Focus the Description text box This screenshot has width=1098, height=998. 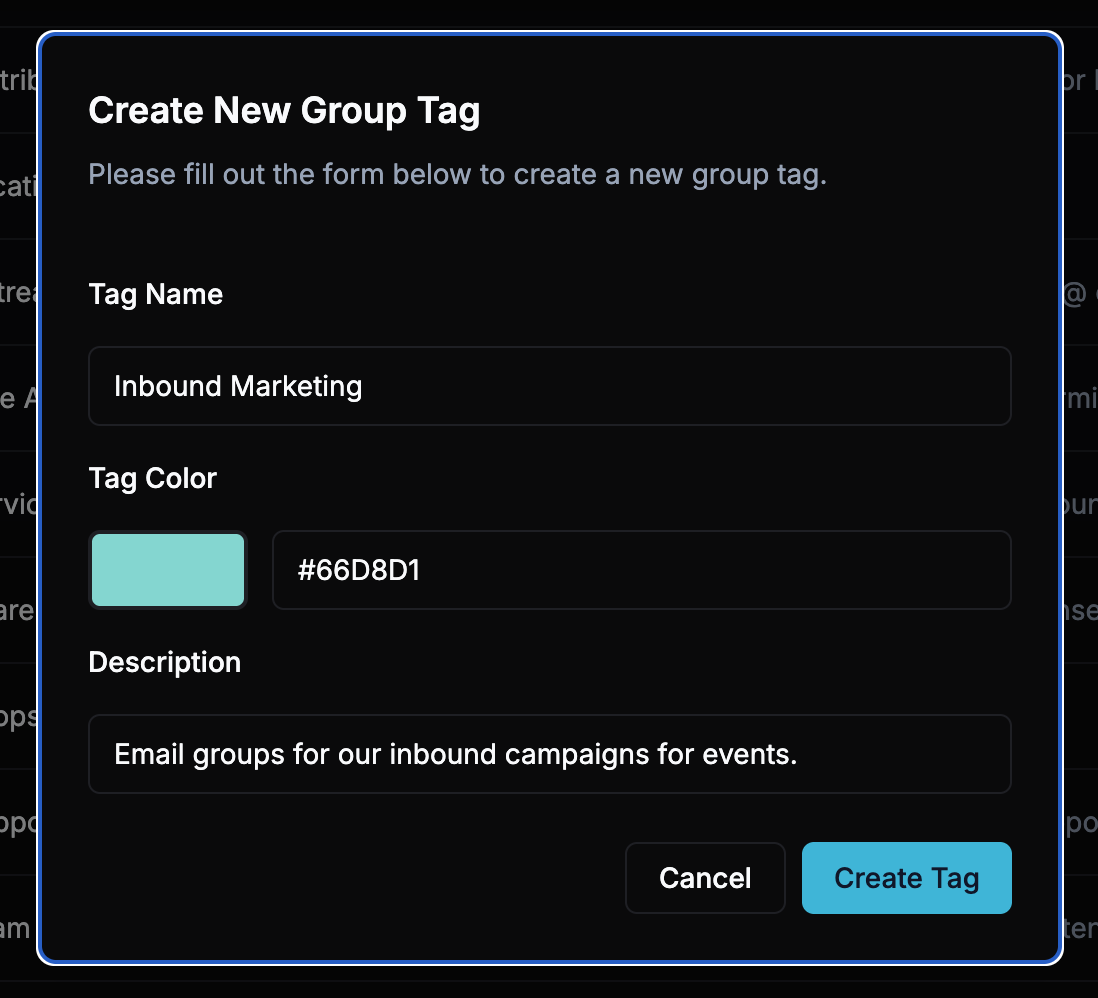pos(550,754)
